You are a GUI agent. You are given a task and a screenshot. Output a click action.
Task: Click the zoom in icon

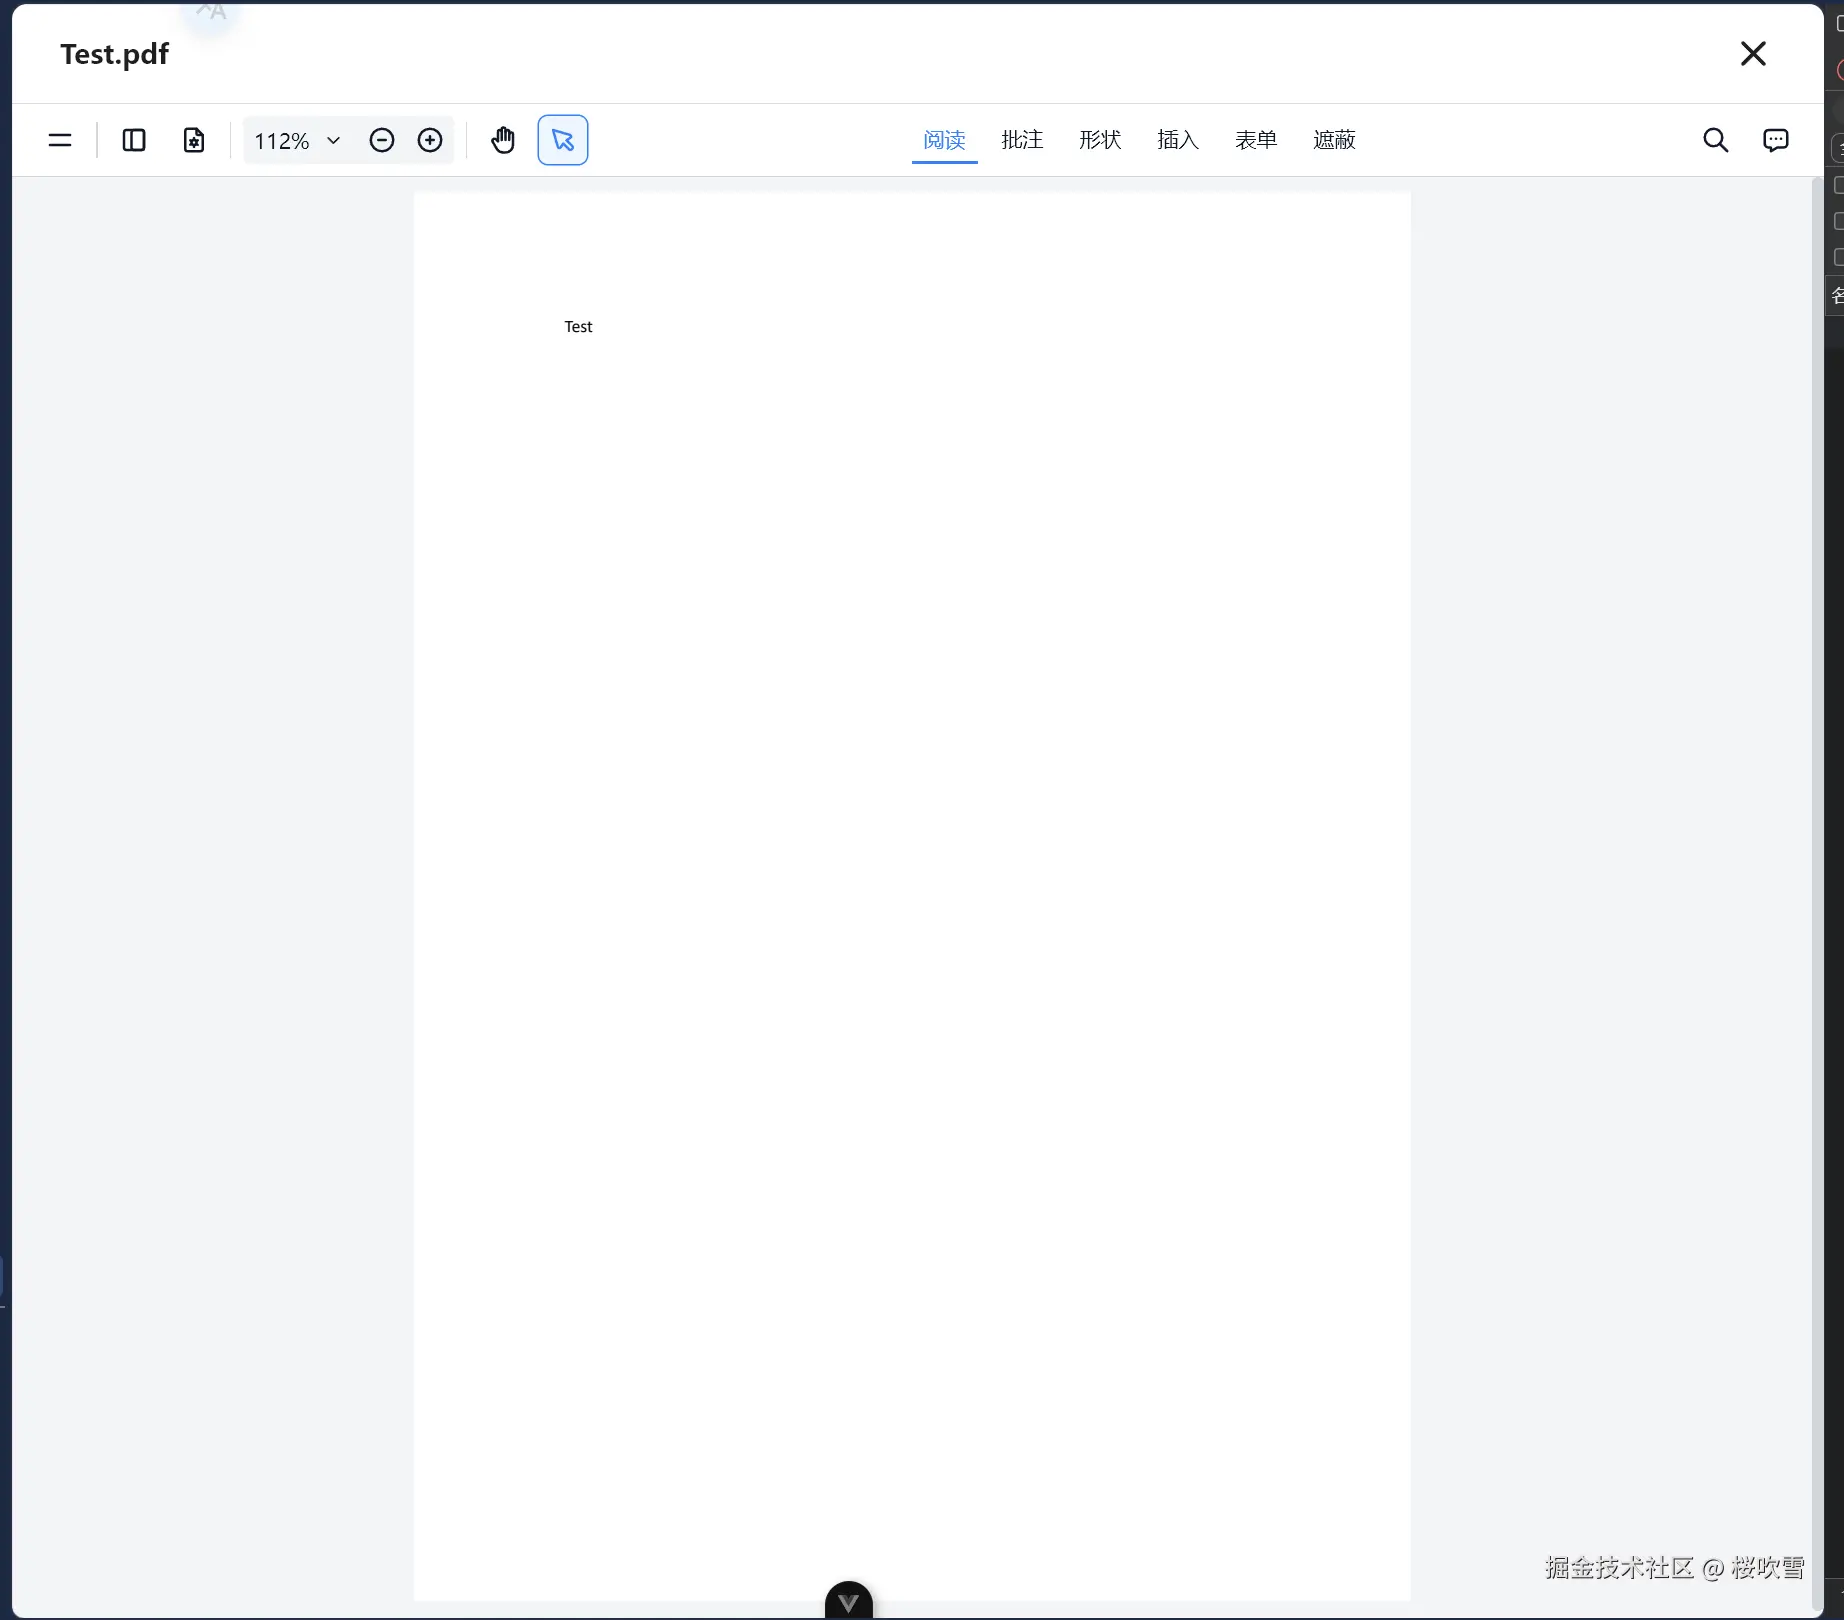(430, 140)
